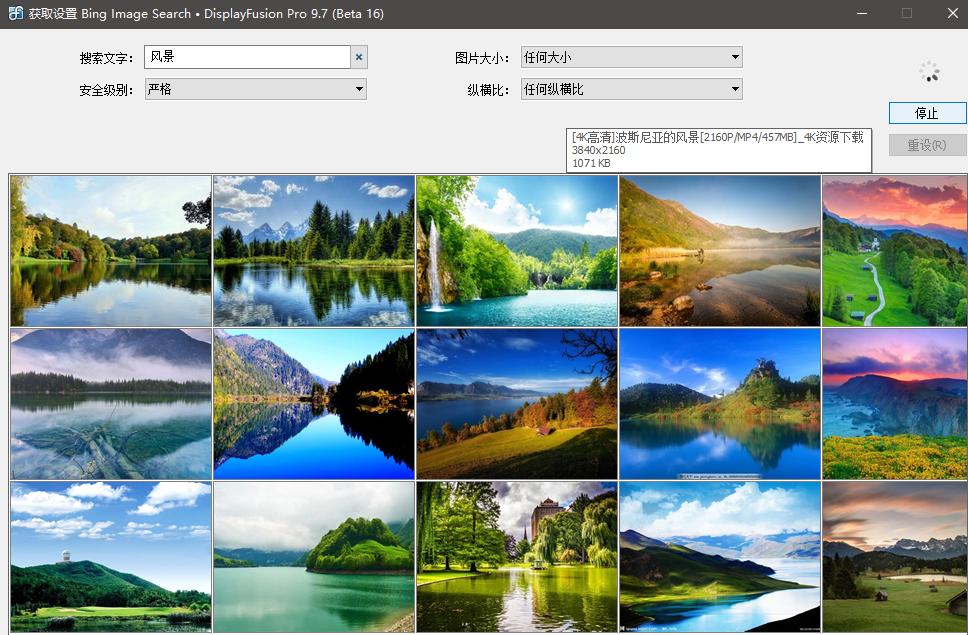Viewport: 968px width, 635px height.
Task: Clear the search text using the × icon
Action: (361, 57)
